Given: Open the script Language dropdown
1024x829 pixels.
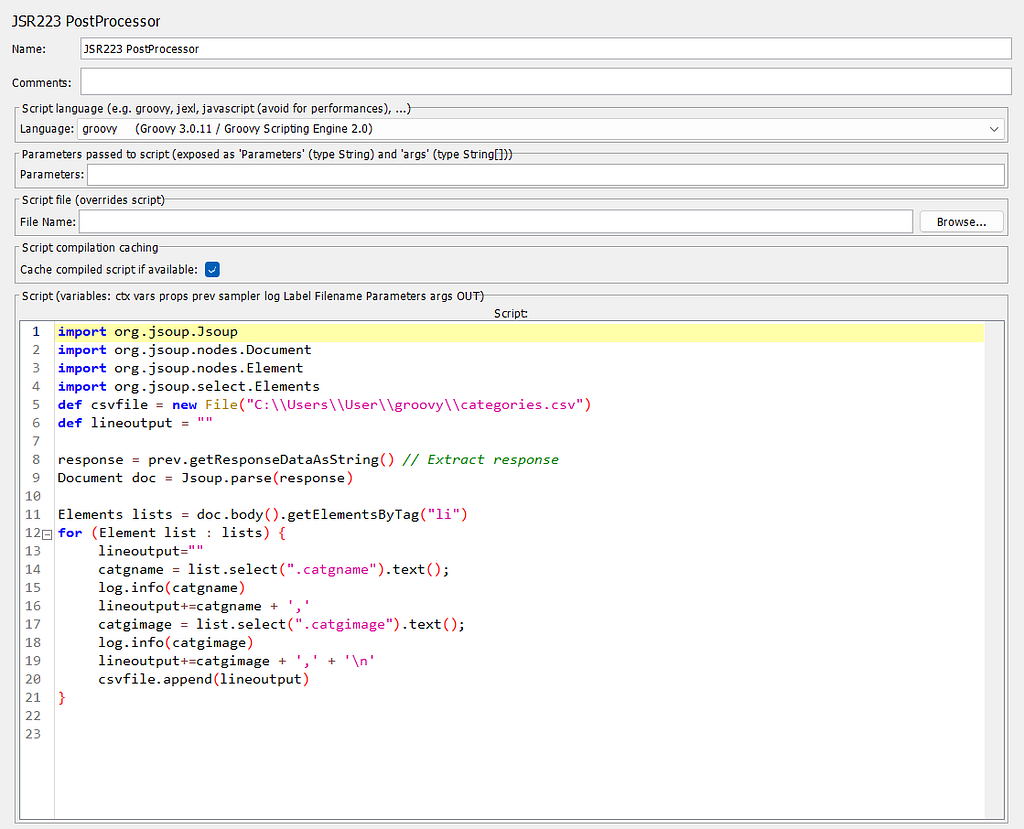Looking at the screenshot, I should [541, 129].
